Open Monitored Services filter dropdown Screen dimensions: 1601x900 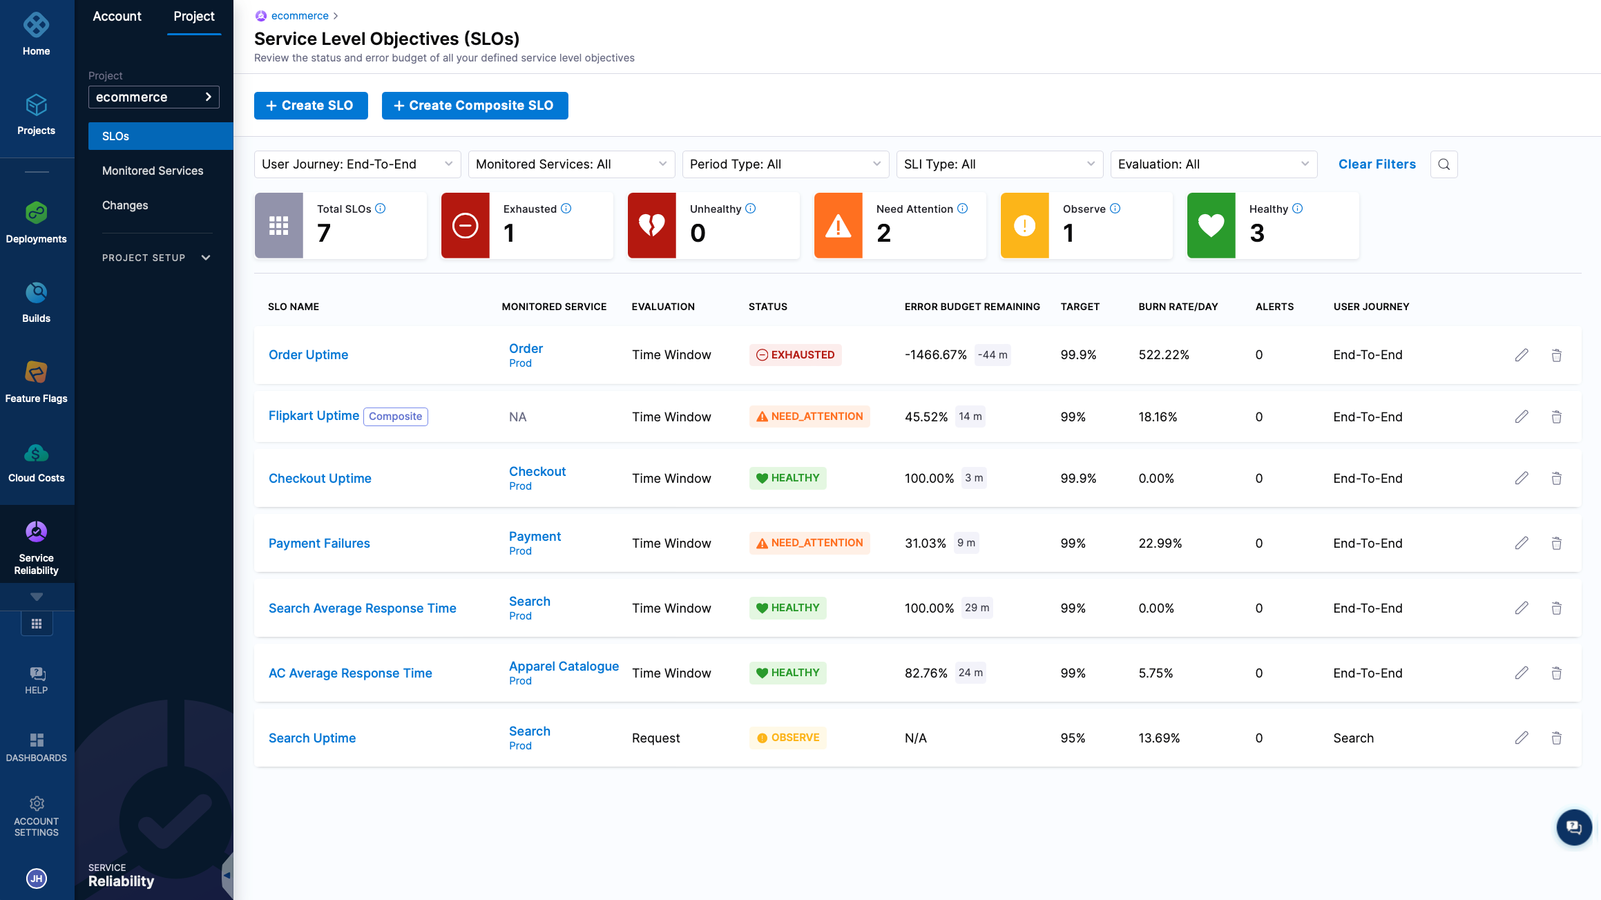tap(572, 164)
